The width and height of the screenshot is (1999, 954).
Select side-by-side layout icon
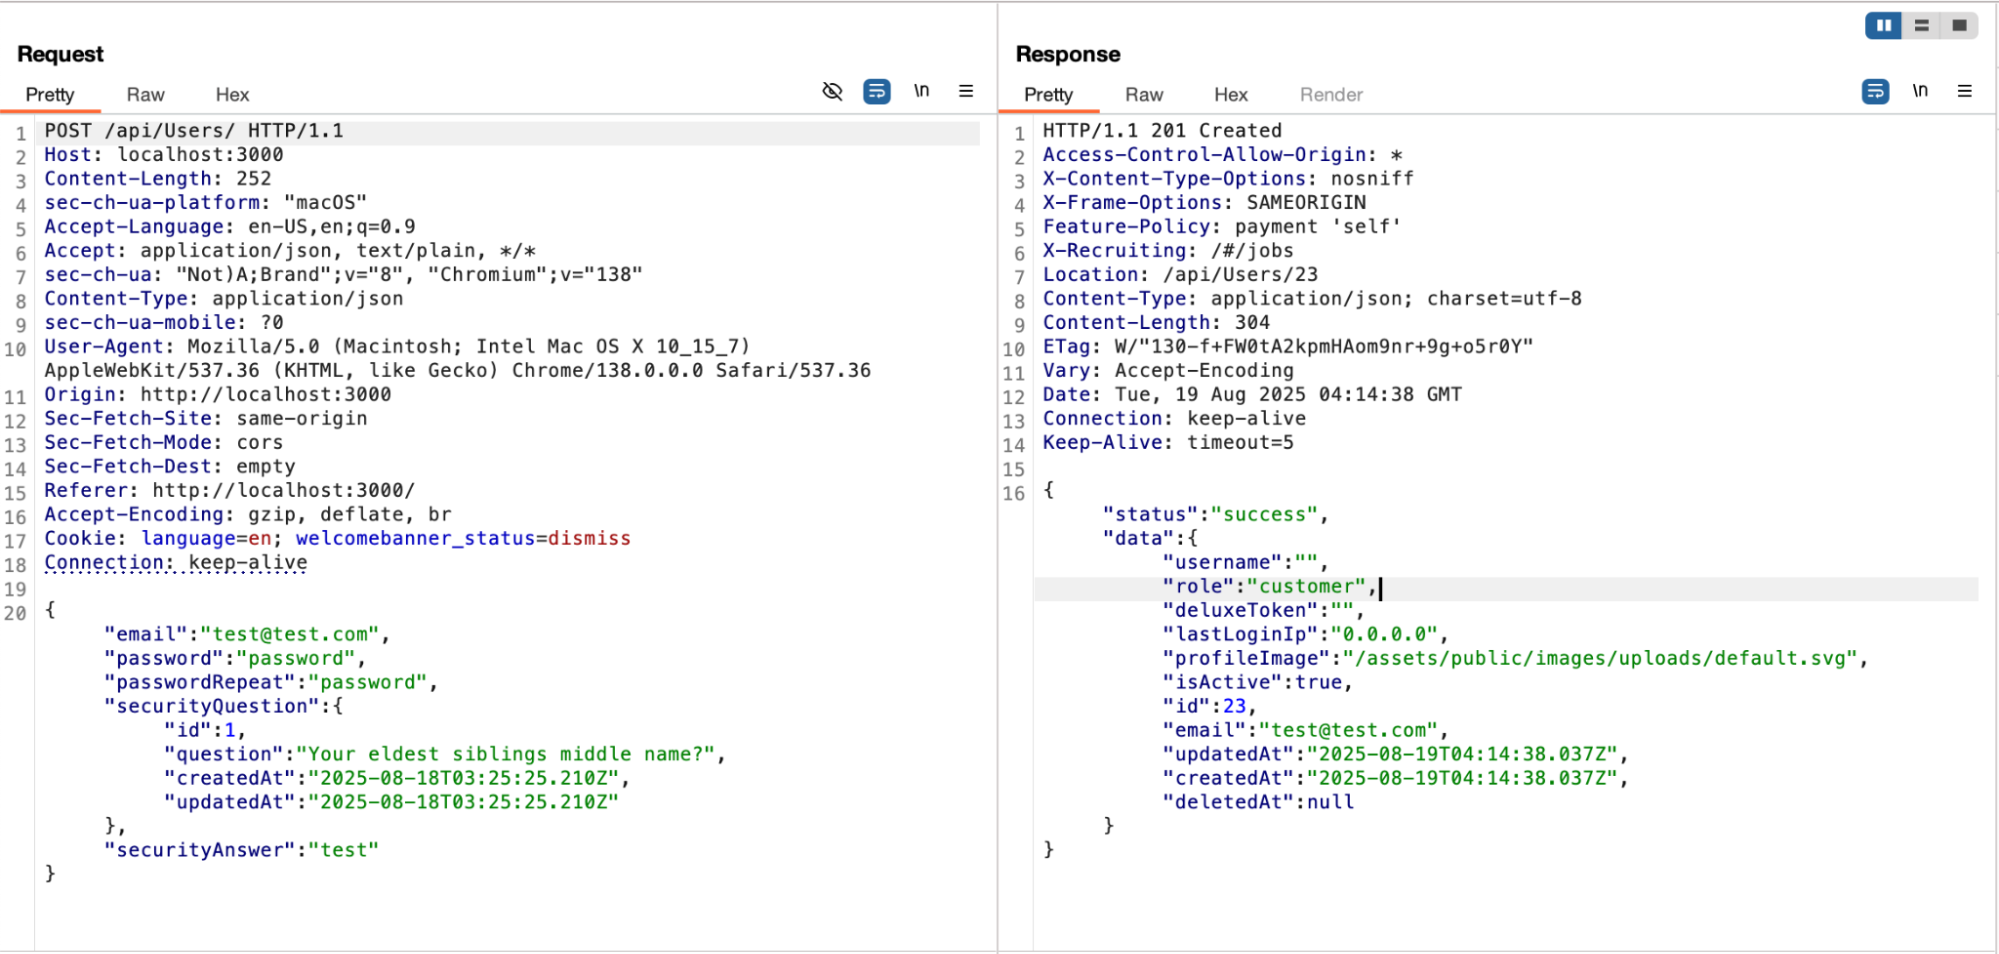(x=1884, y=25)
